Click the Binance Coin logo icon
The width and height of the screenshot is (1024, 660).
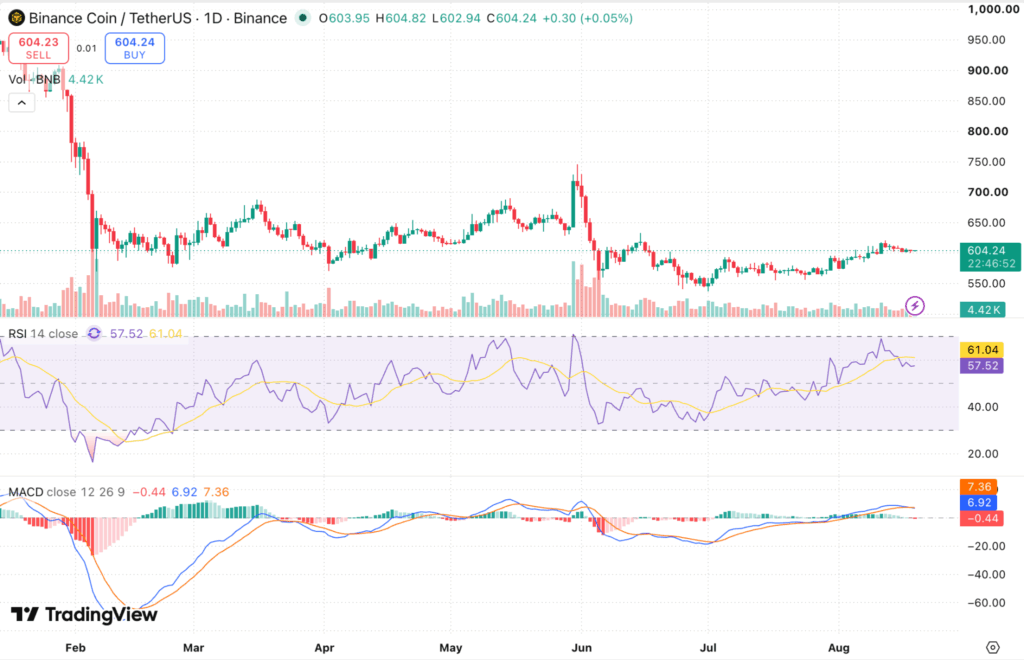point(16,18)
